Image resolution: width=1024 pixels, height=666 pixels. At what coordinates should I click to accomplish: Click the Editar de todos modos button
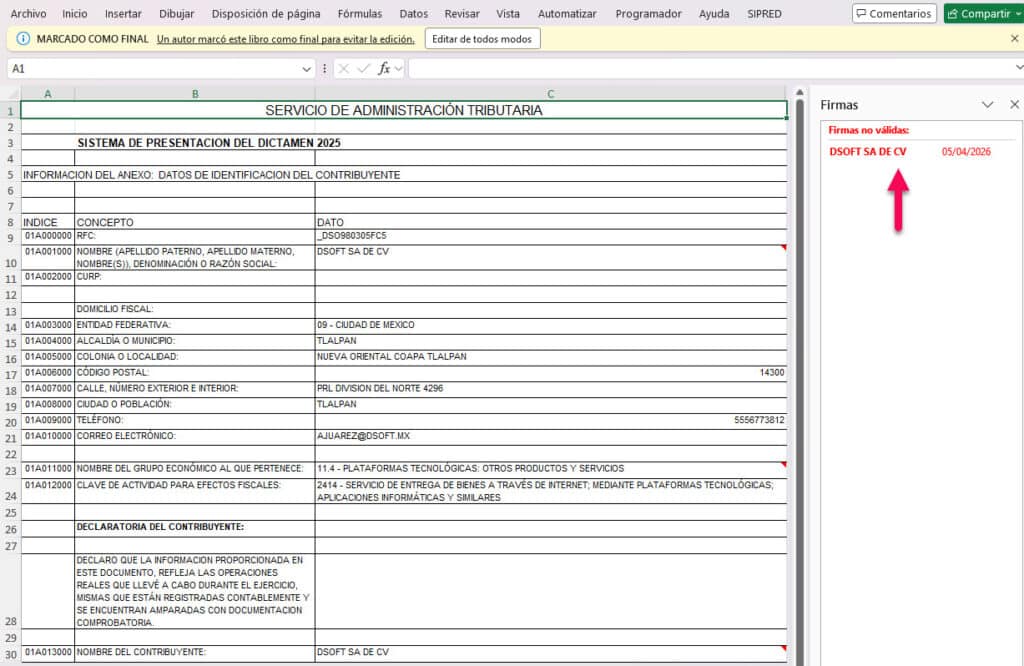click(483, 39)
